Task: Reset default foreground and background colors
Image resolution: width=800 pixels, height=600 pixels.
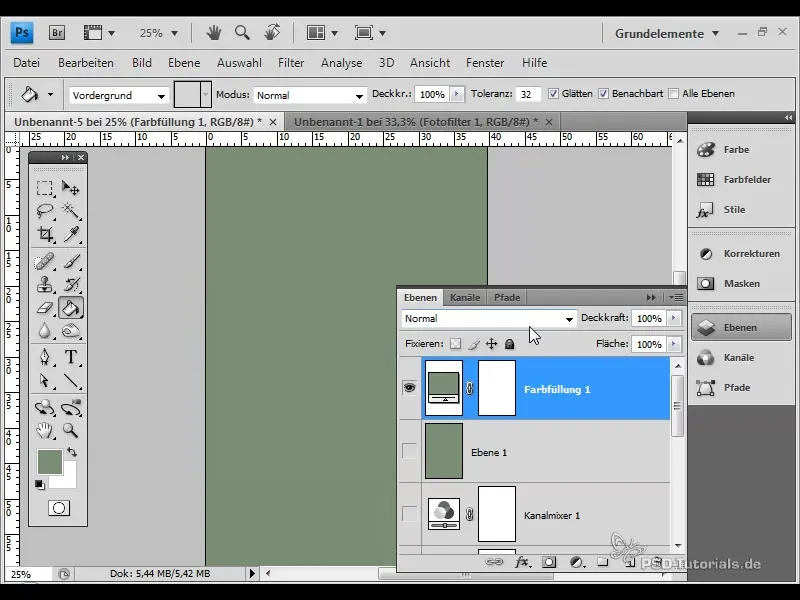Action: pos(39,484)
